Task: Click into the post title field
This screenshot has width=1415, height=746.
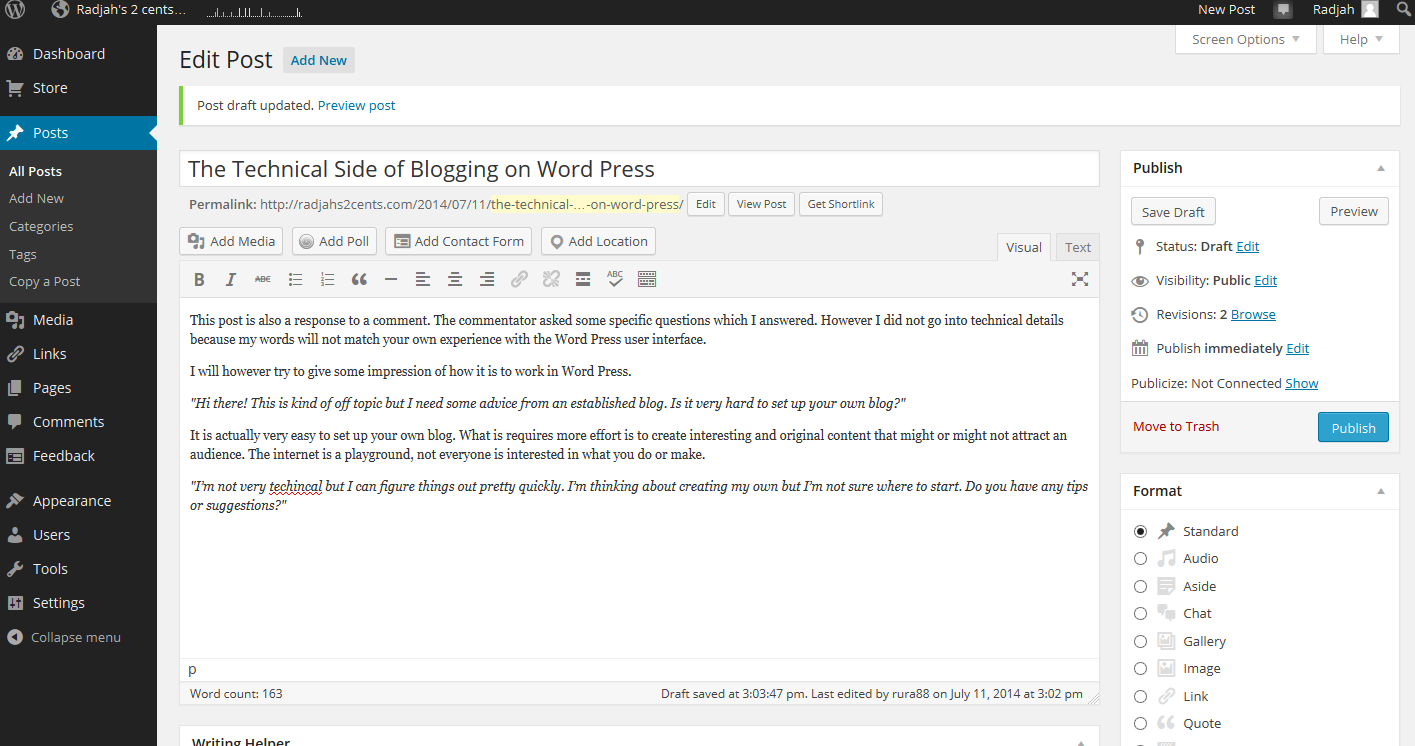Action: coord(638,169)
